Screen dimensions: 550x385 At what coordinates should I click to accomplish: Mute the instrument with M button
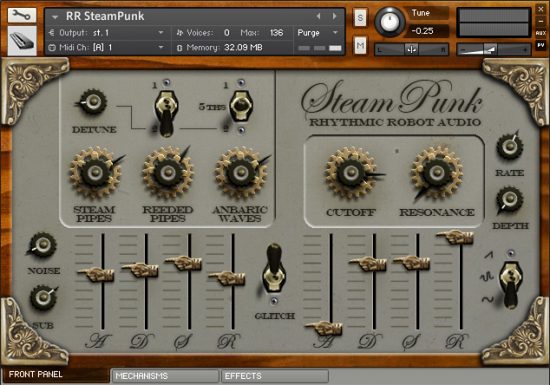360,46
